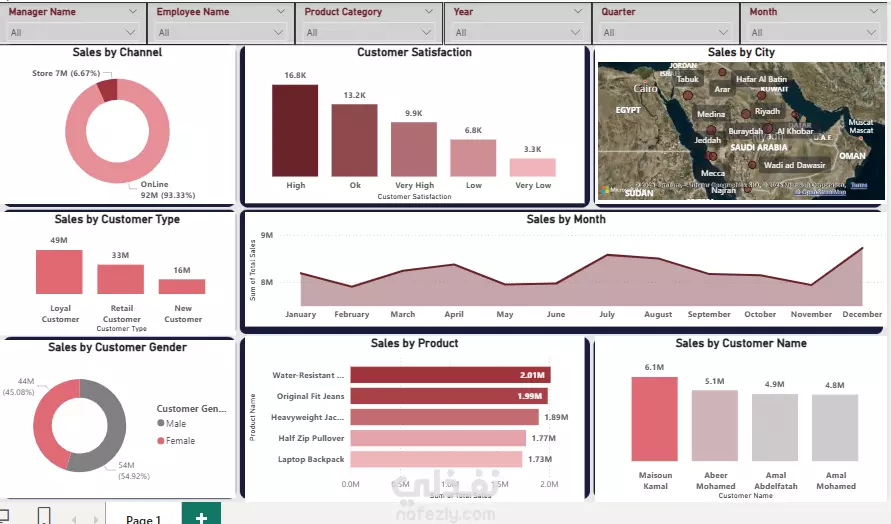891x524 pixels.
Task: Open the Page 1 tab
Action: pos(144,516)
